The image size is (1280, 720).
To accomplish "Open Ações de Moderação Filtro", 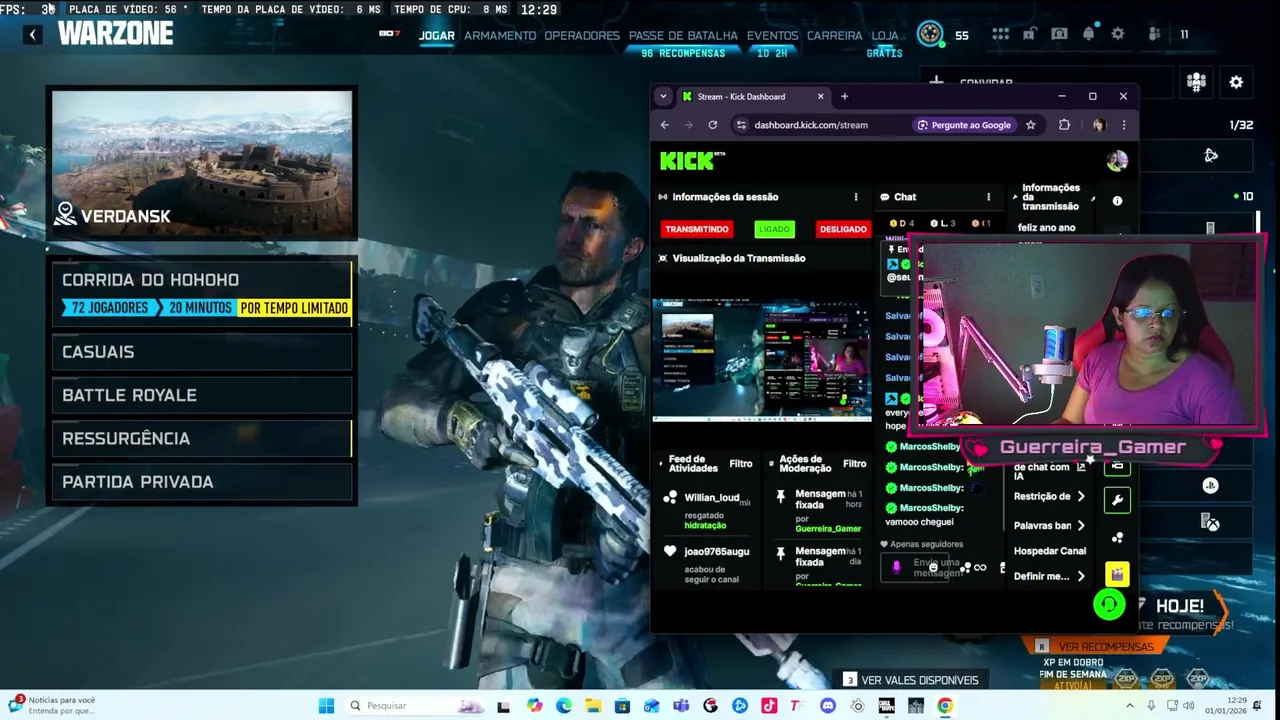I will click(854, 464).
